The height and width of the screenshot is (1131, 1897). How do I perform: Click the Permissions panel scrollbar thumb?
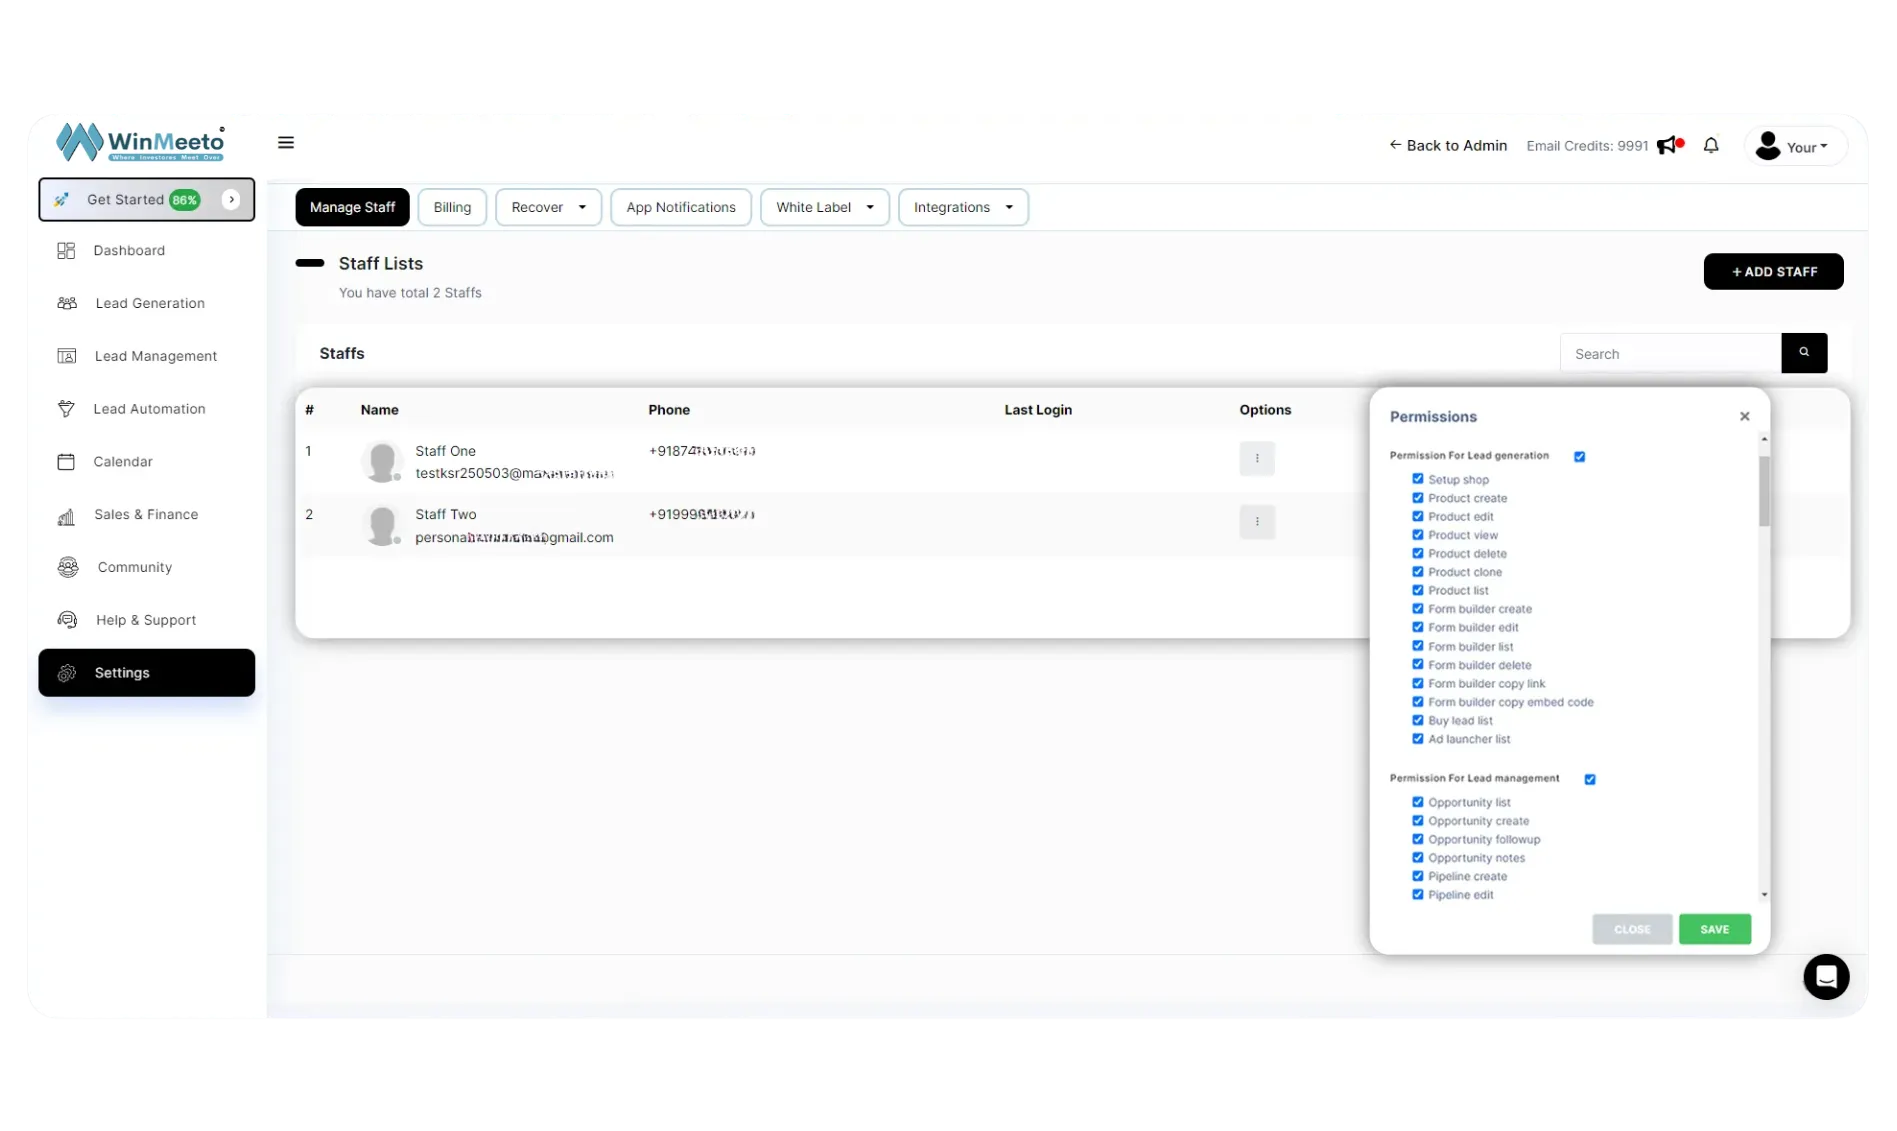pyautogui.click(x=1764, y=490)
